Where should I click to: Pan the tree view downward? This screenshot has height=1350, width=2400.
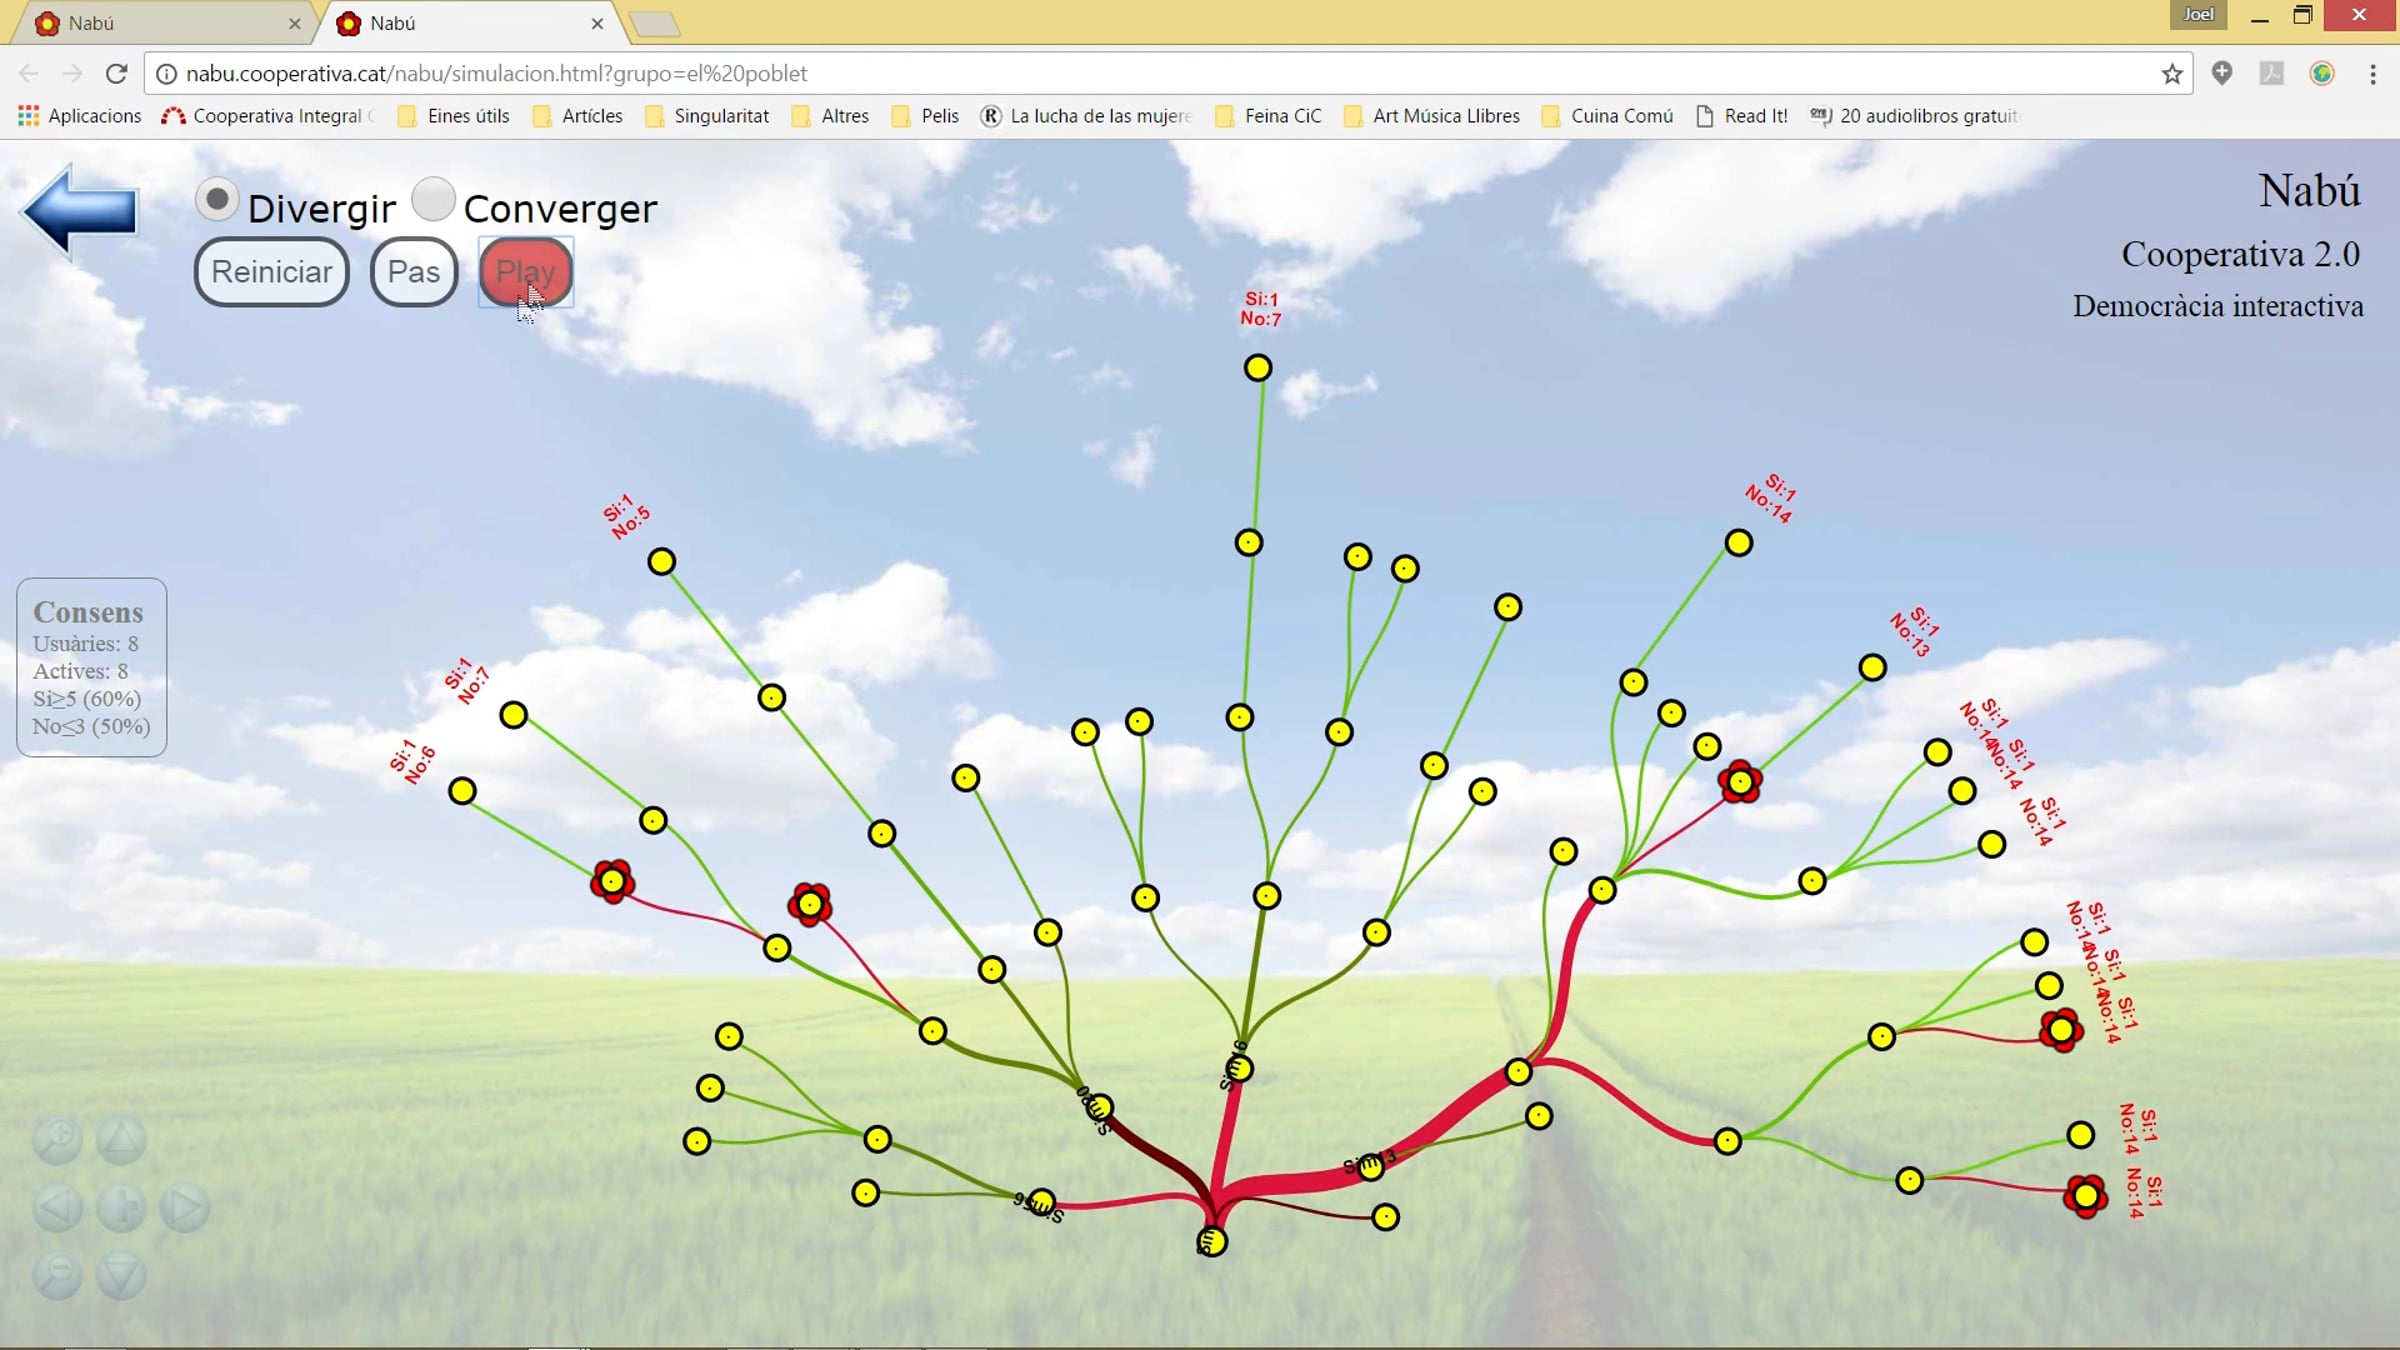click(x=121, y=1275)
